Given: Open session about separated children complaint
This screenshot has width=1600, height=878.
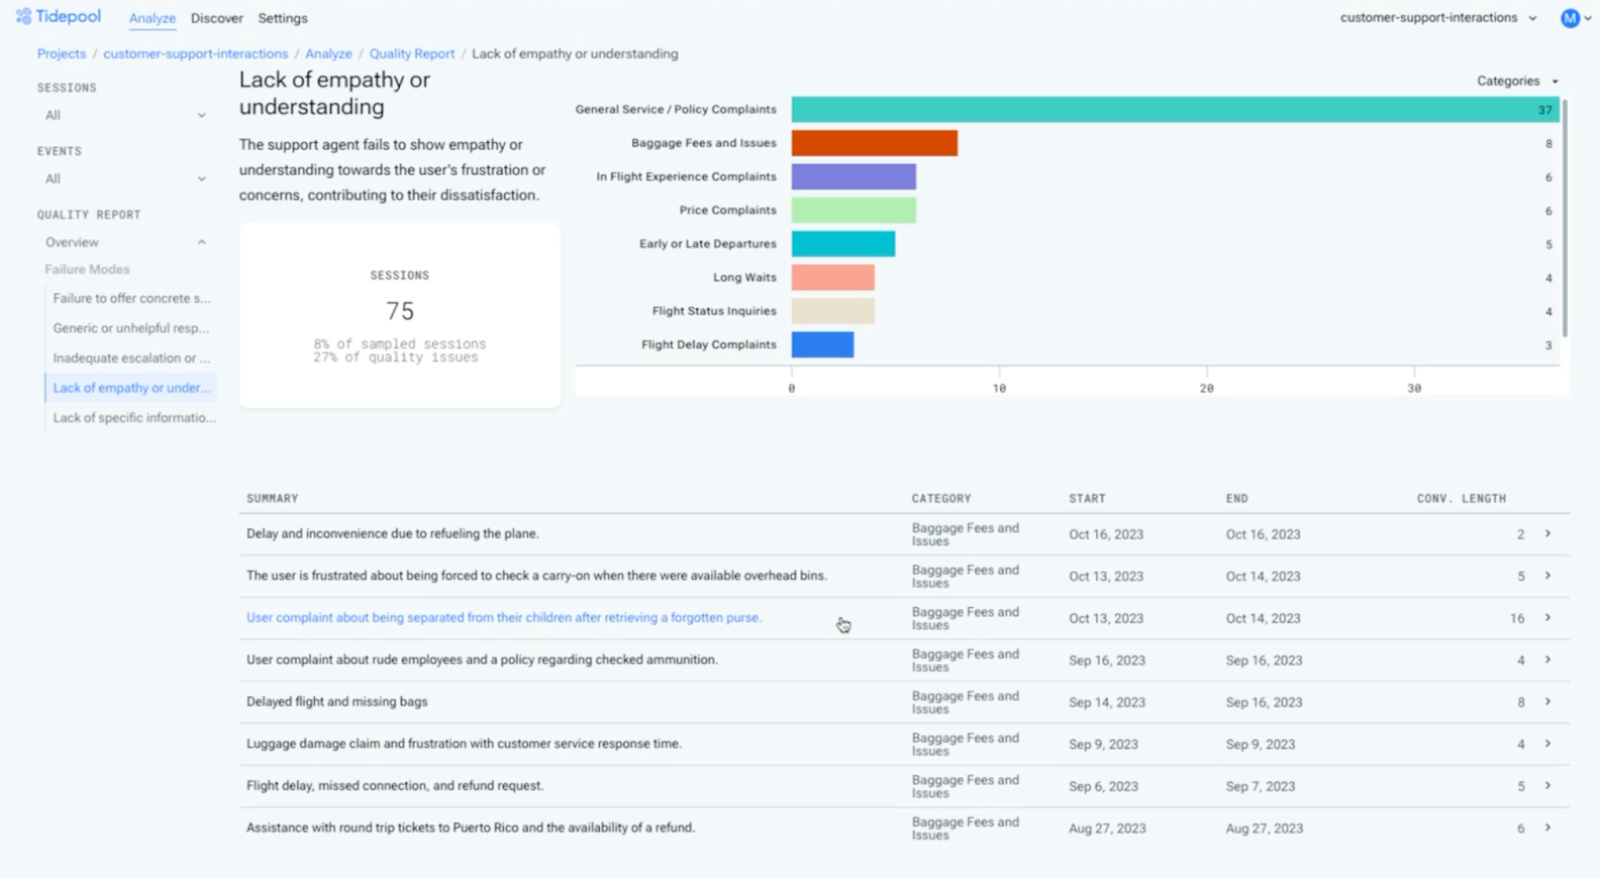Looking at the screenshot, I should pyautogui.click(x=503, y=618).
